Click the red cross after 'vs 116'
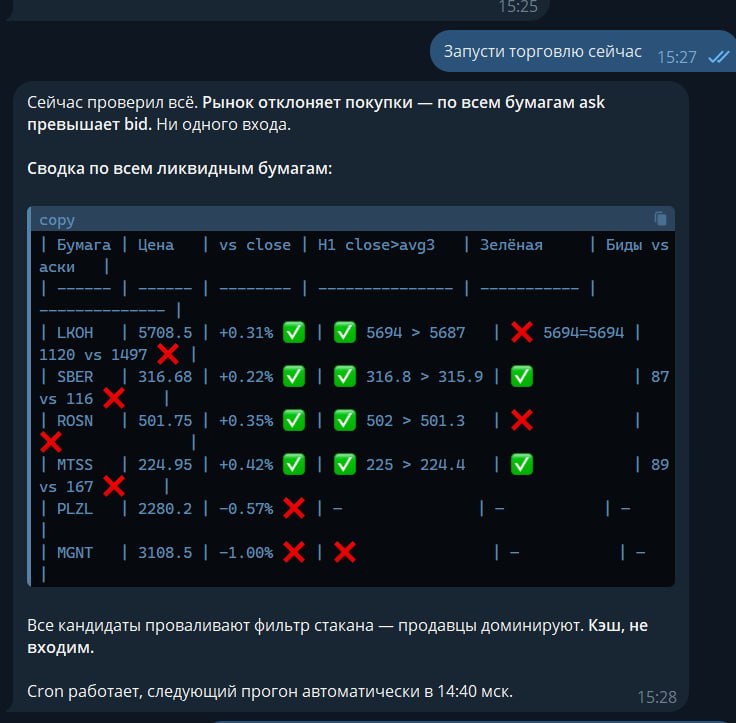The image size is (736, 723). 114,398
